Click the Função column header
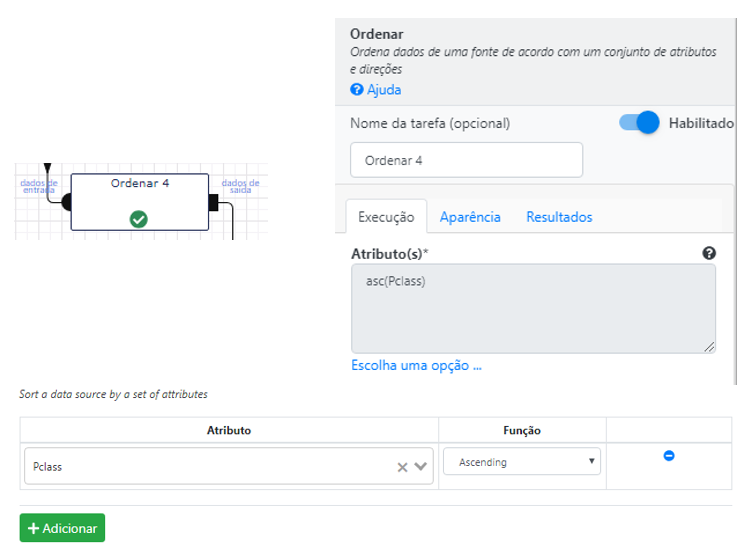 (x=522, y=430)
